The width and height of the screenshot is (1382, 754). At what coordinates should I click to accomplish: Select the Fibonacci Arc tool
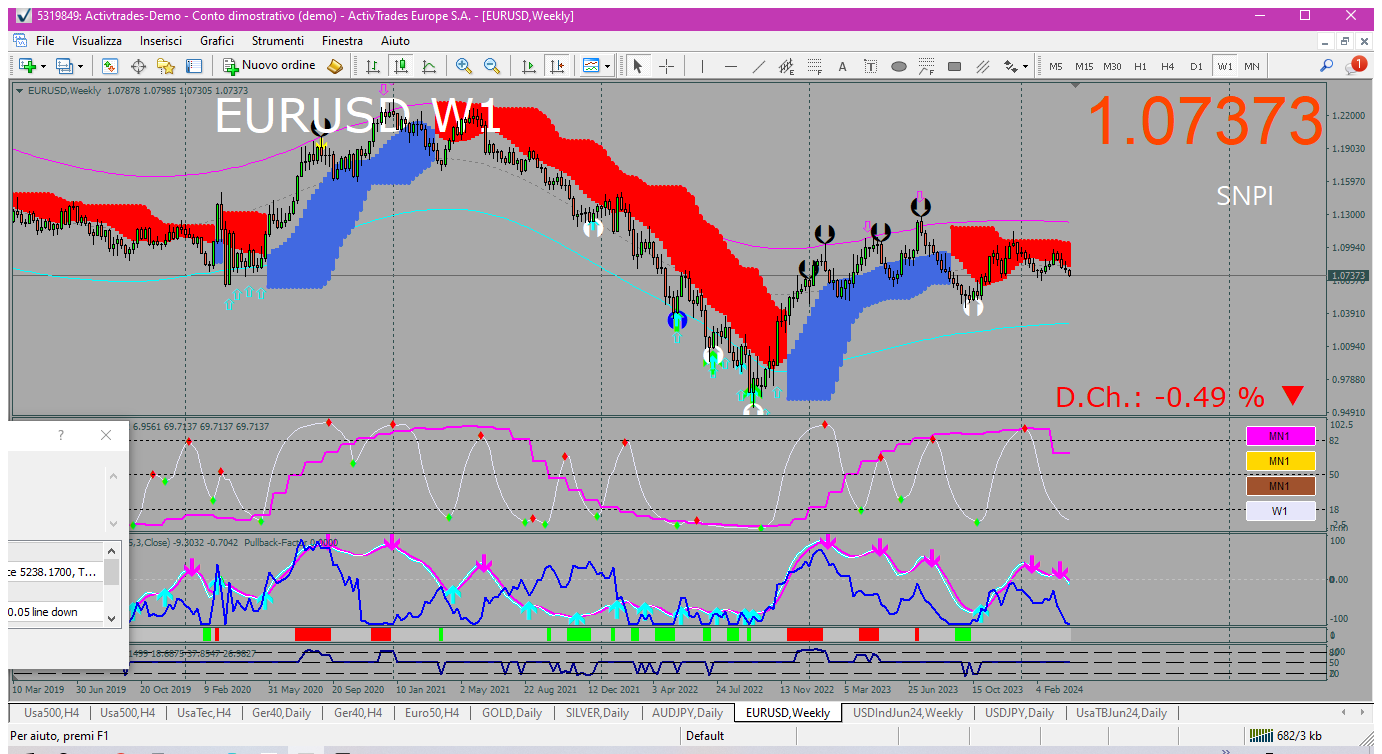pos(926,66)
